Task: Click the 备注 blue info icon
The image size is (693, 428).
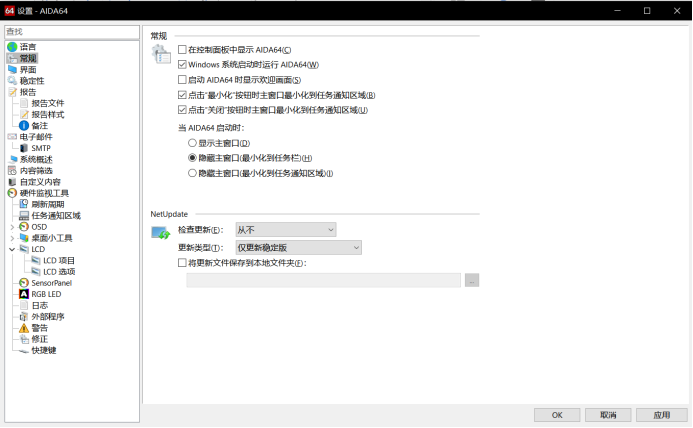Action: (24, 126)
